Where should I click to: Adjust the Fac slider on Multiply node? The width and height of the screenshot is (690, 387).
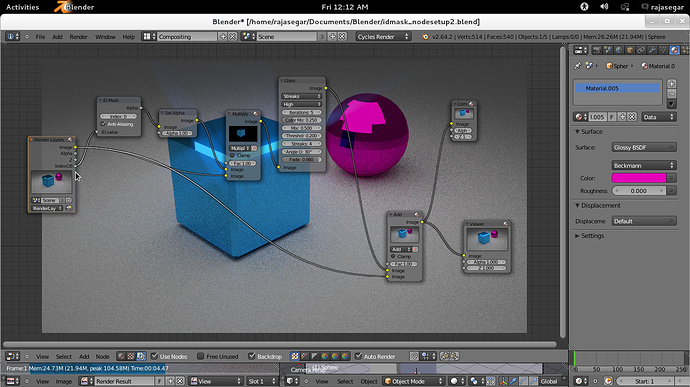coord(242,163)
